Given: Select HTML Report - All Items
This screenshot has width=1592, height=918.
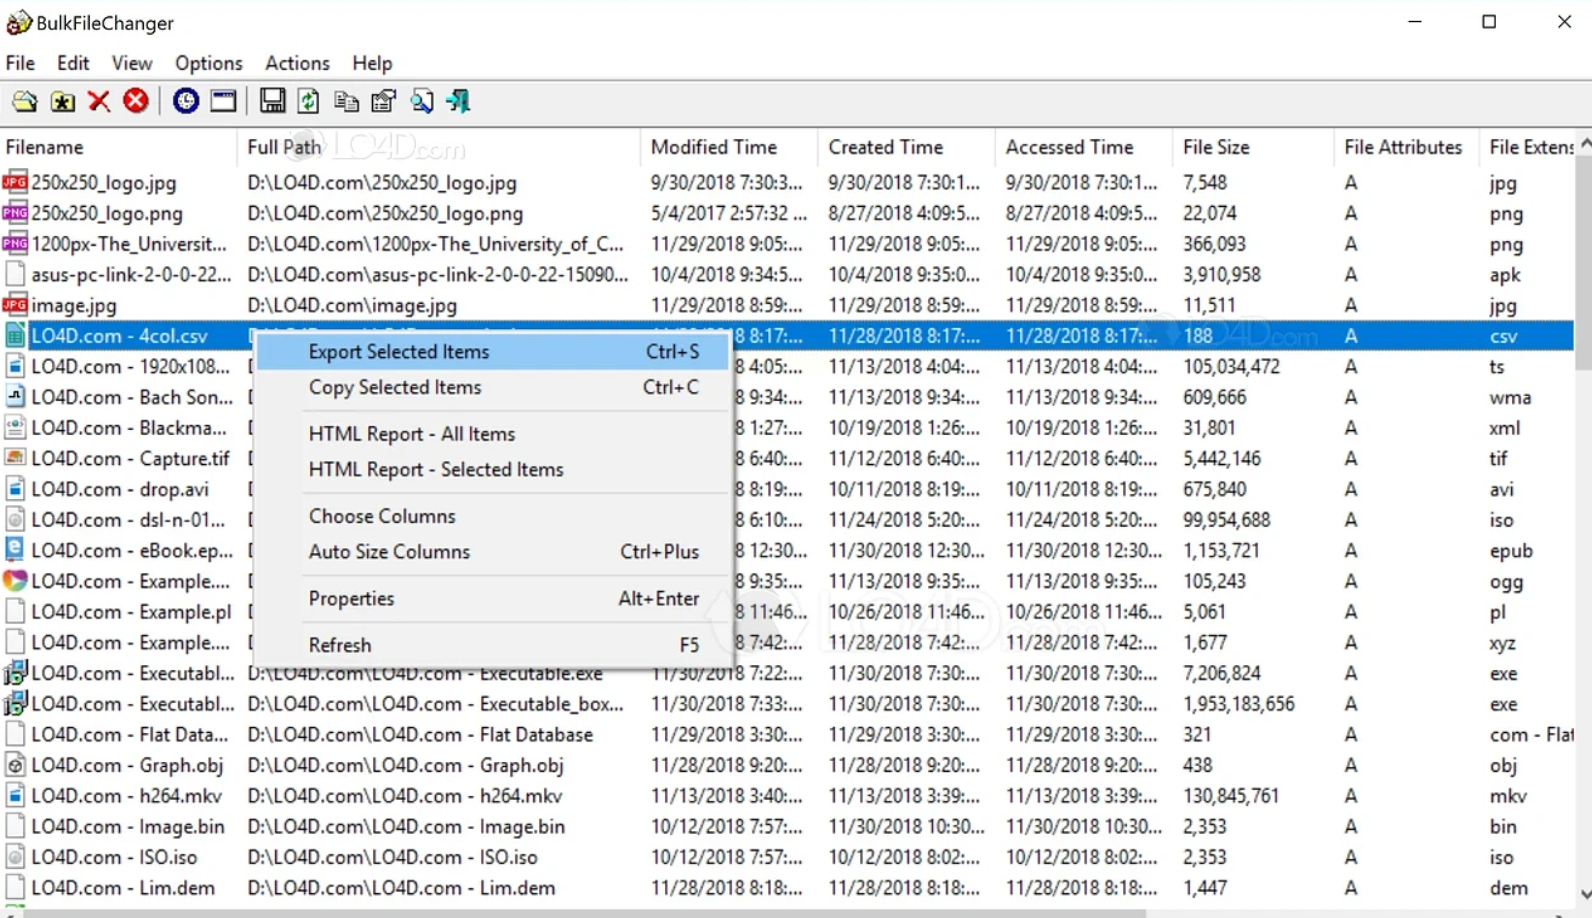Looking at the screenshot, I should pos(493,434).
